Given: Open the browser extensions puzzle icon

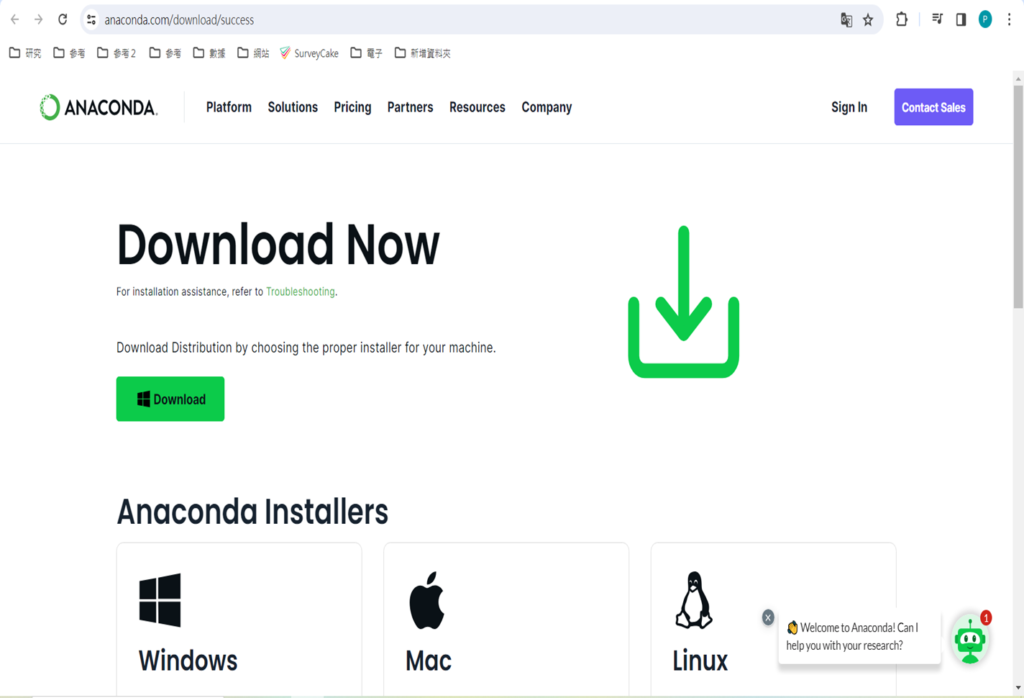Looking at the screenshot, I should 902,19.
